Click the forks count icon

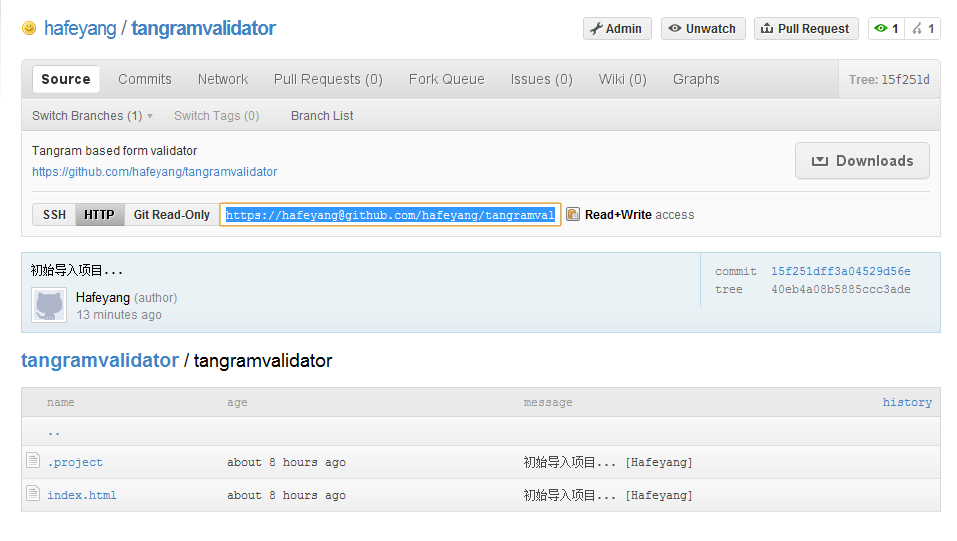(922, 29)
